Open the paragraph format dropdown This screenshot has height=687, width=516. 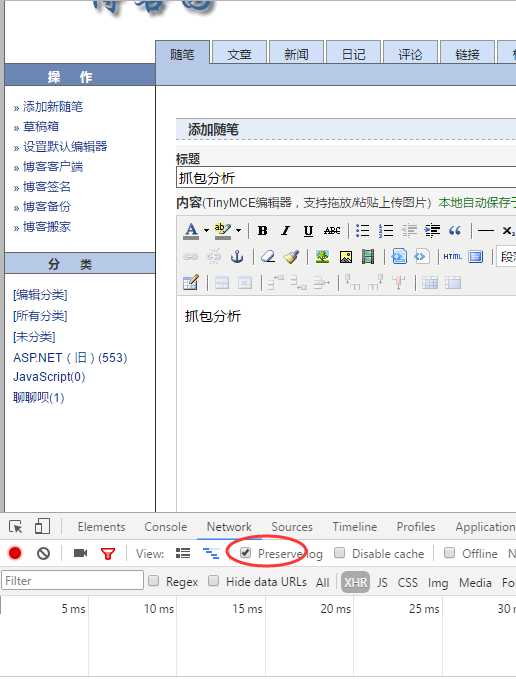click(x=506, y=257)
